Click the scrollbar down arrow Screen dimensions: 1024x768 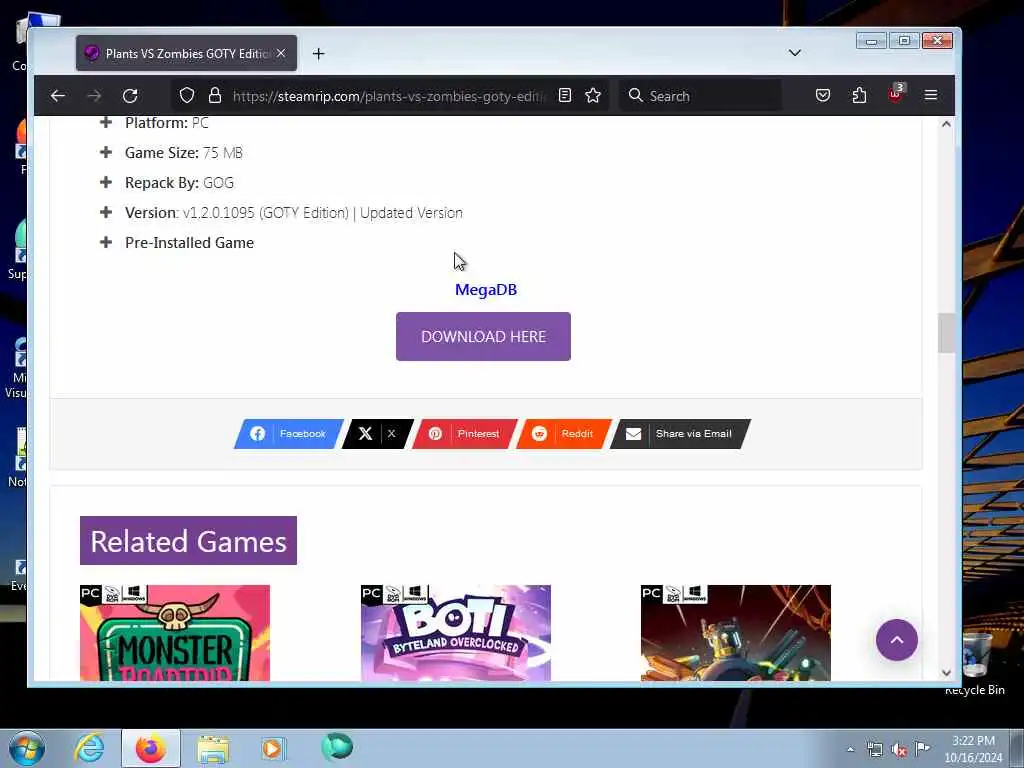946,673
